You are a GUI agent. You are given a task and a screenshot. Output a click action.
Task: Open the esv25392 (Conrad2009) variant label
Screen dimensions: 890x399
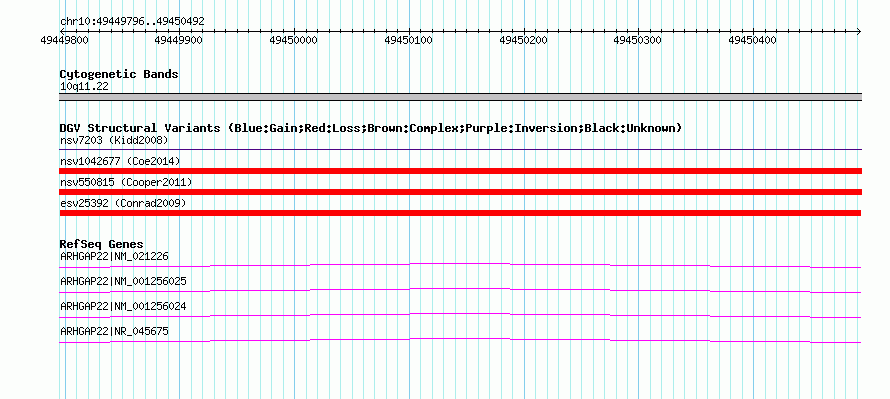coord(123,203)
